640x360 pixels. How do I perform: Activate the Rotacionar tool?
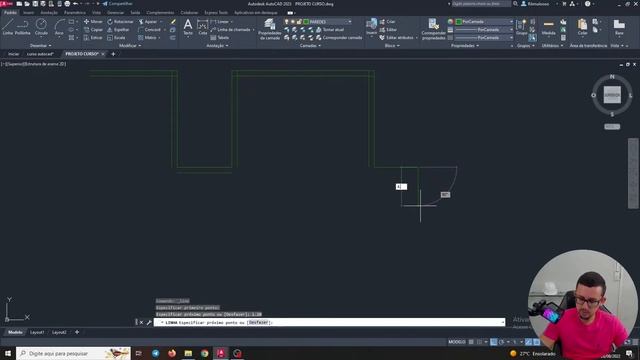(x=120, y=22)
